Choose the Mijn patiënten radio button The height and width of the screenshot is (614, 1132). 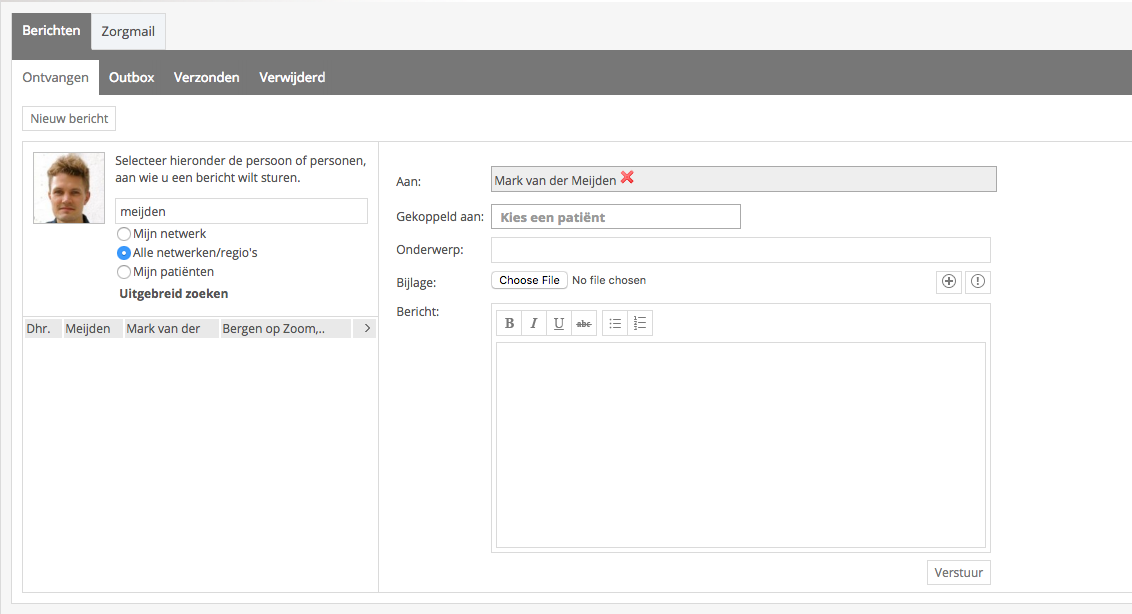coord(124,272)
